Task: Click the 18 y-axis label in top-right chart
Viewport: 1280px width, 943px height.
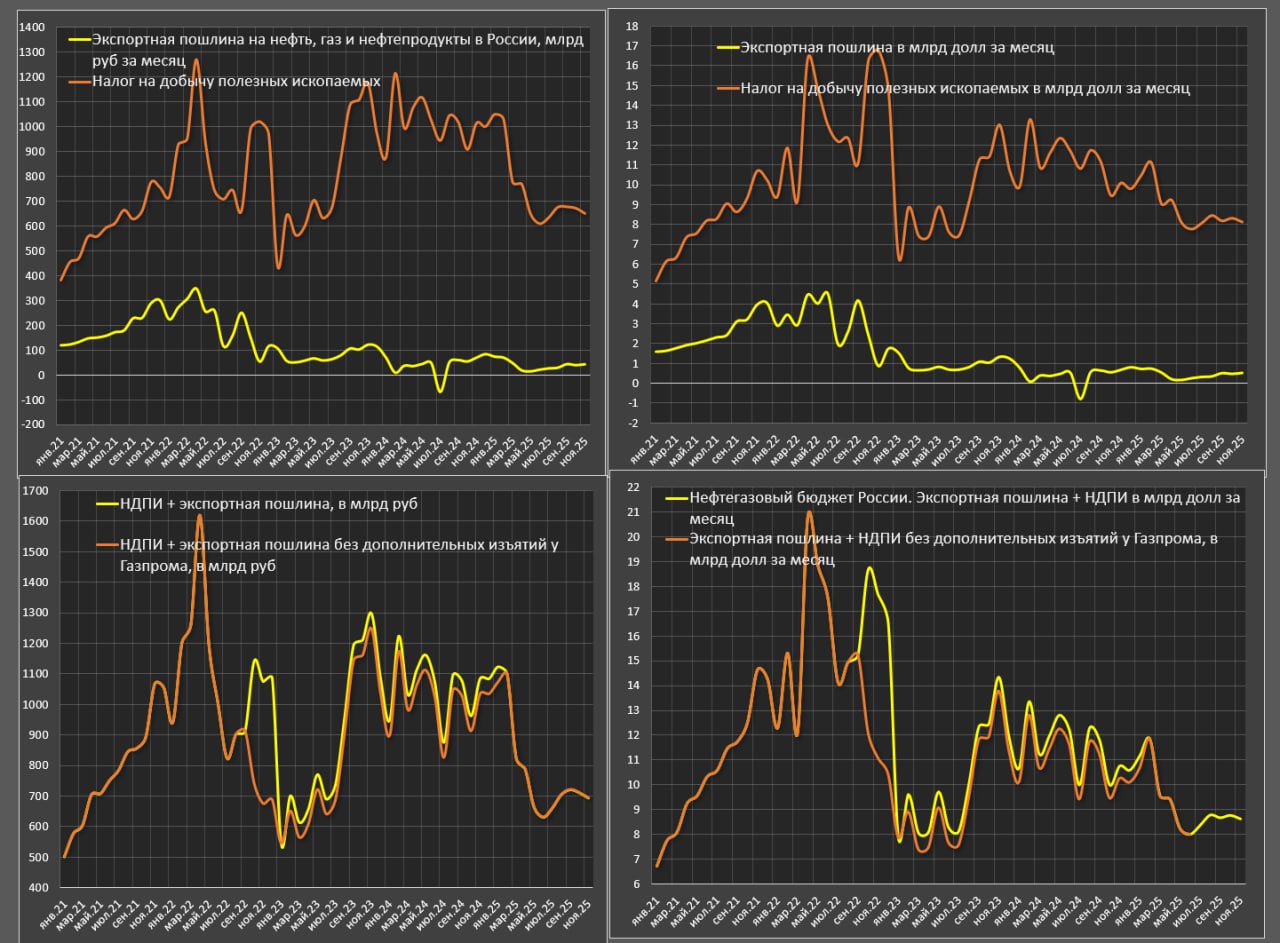Action: point(631,26)
